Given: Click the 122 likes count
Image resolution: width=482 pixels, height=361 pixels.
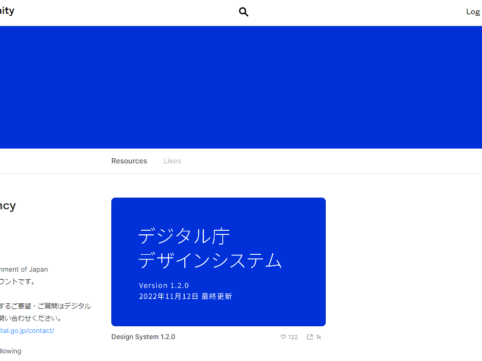Looking at the screenshot, I should coord(293,337).
